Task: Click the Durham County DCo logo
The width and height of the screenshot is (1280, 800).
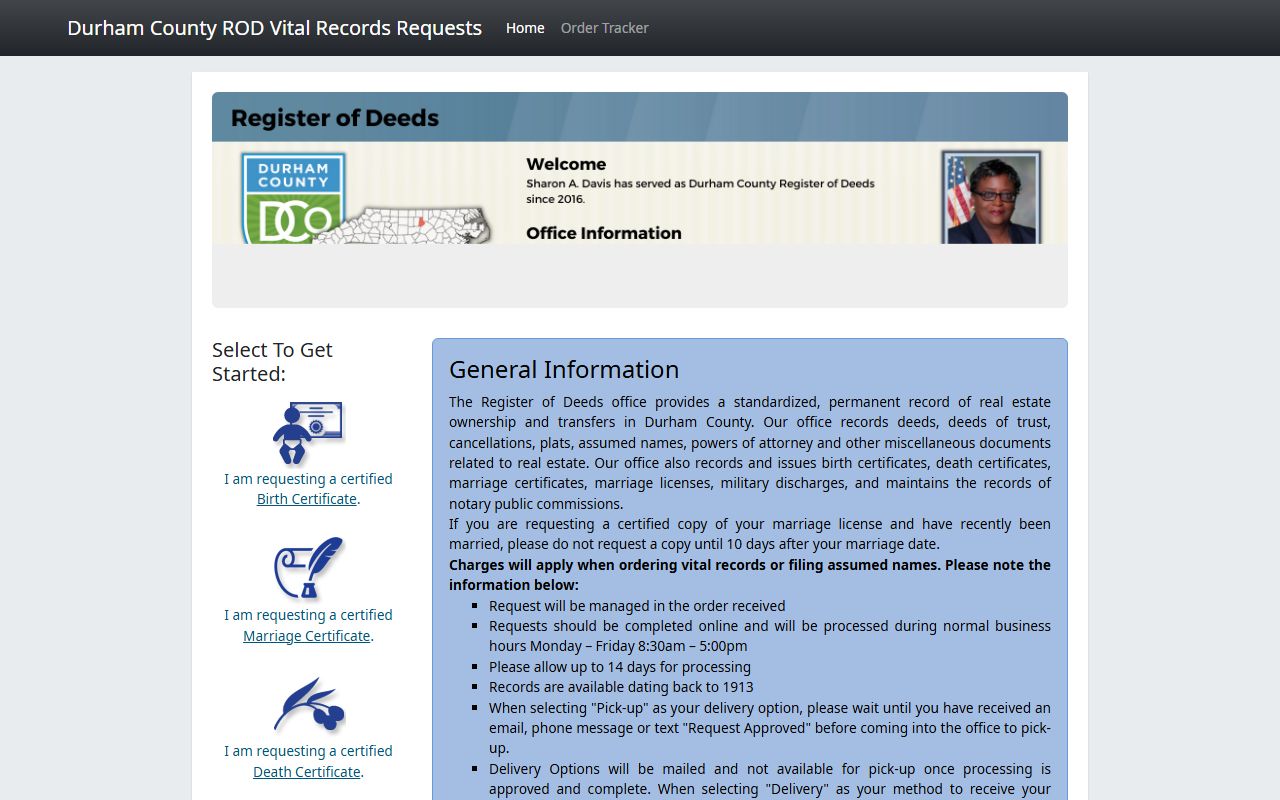Action: click(294, 198)
